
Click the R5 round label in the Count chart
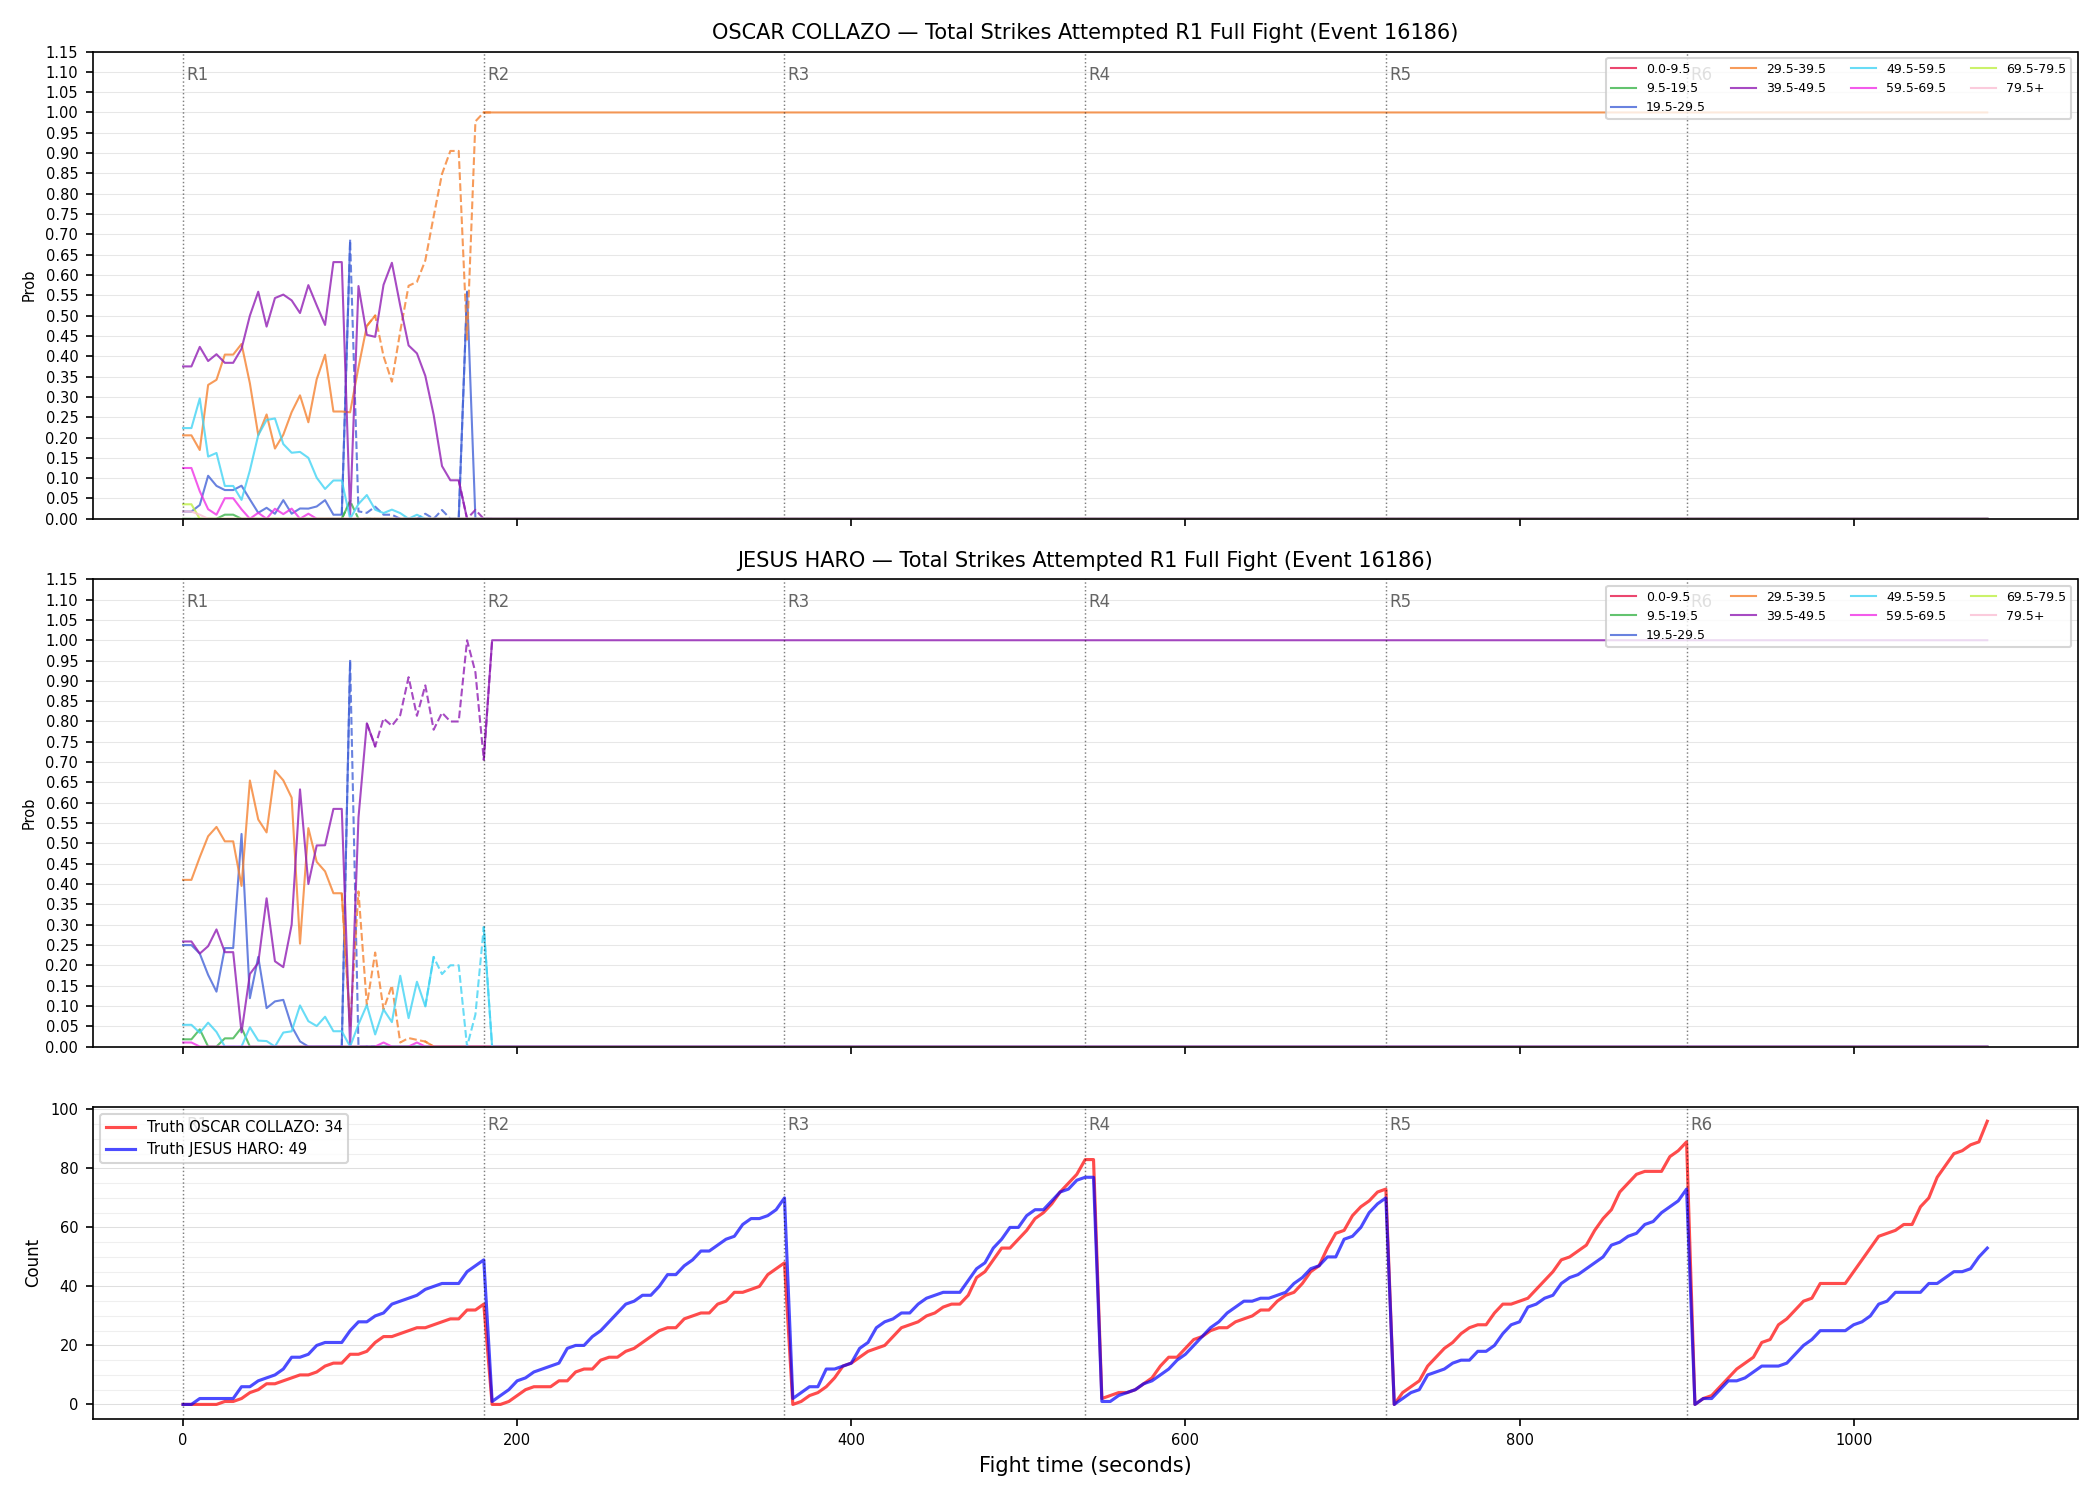click(x=1400, y=1124)
